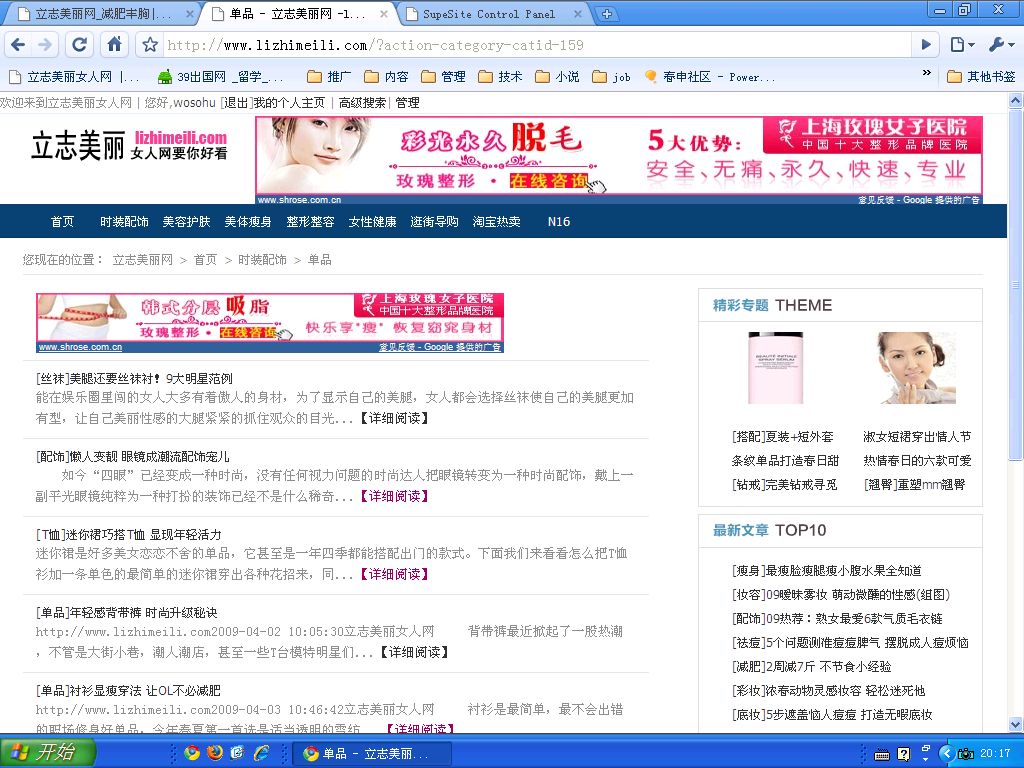Screen dimensions: 1024x768
Task: Open the 推广 bookmarks folder
Action: 329,76
